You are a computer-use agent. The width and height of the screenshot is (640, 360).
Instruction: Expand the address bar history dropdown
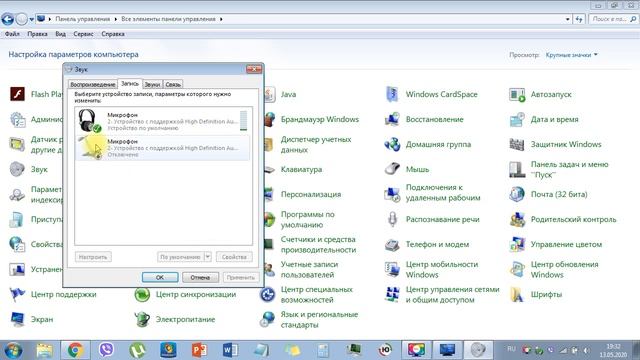point(568,19)
